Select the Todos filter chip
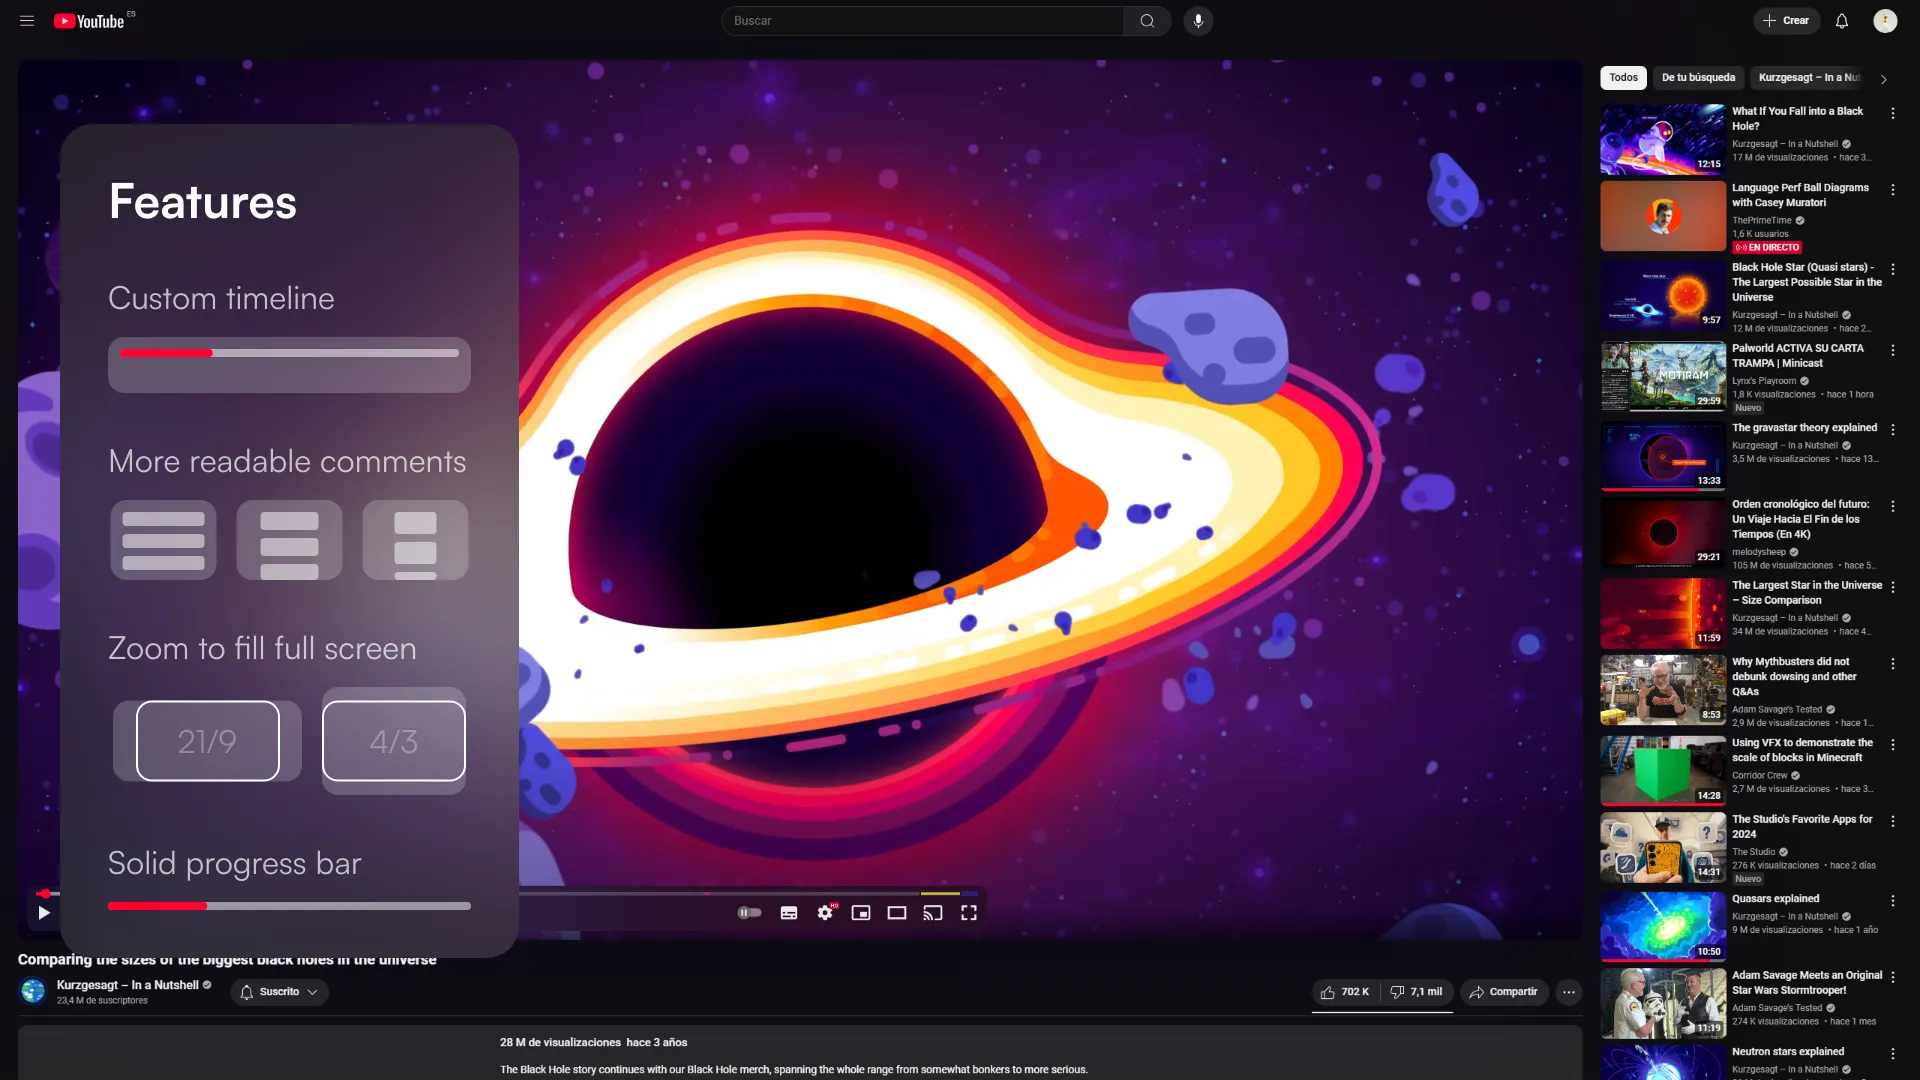 [1622, 77]
